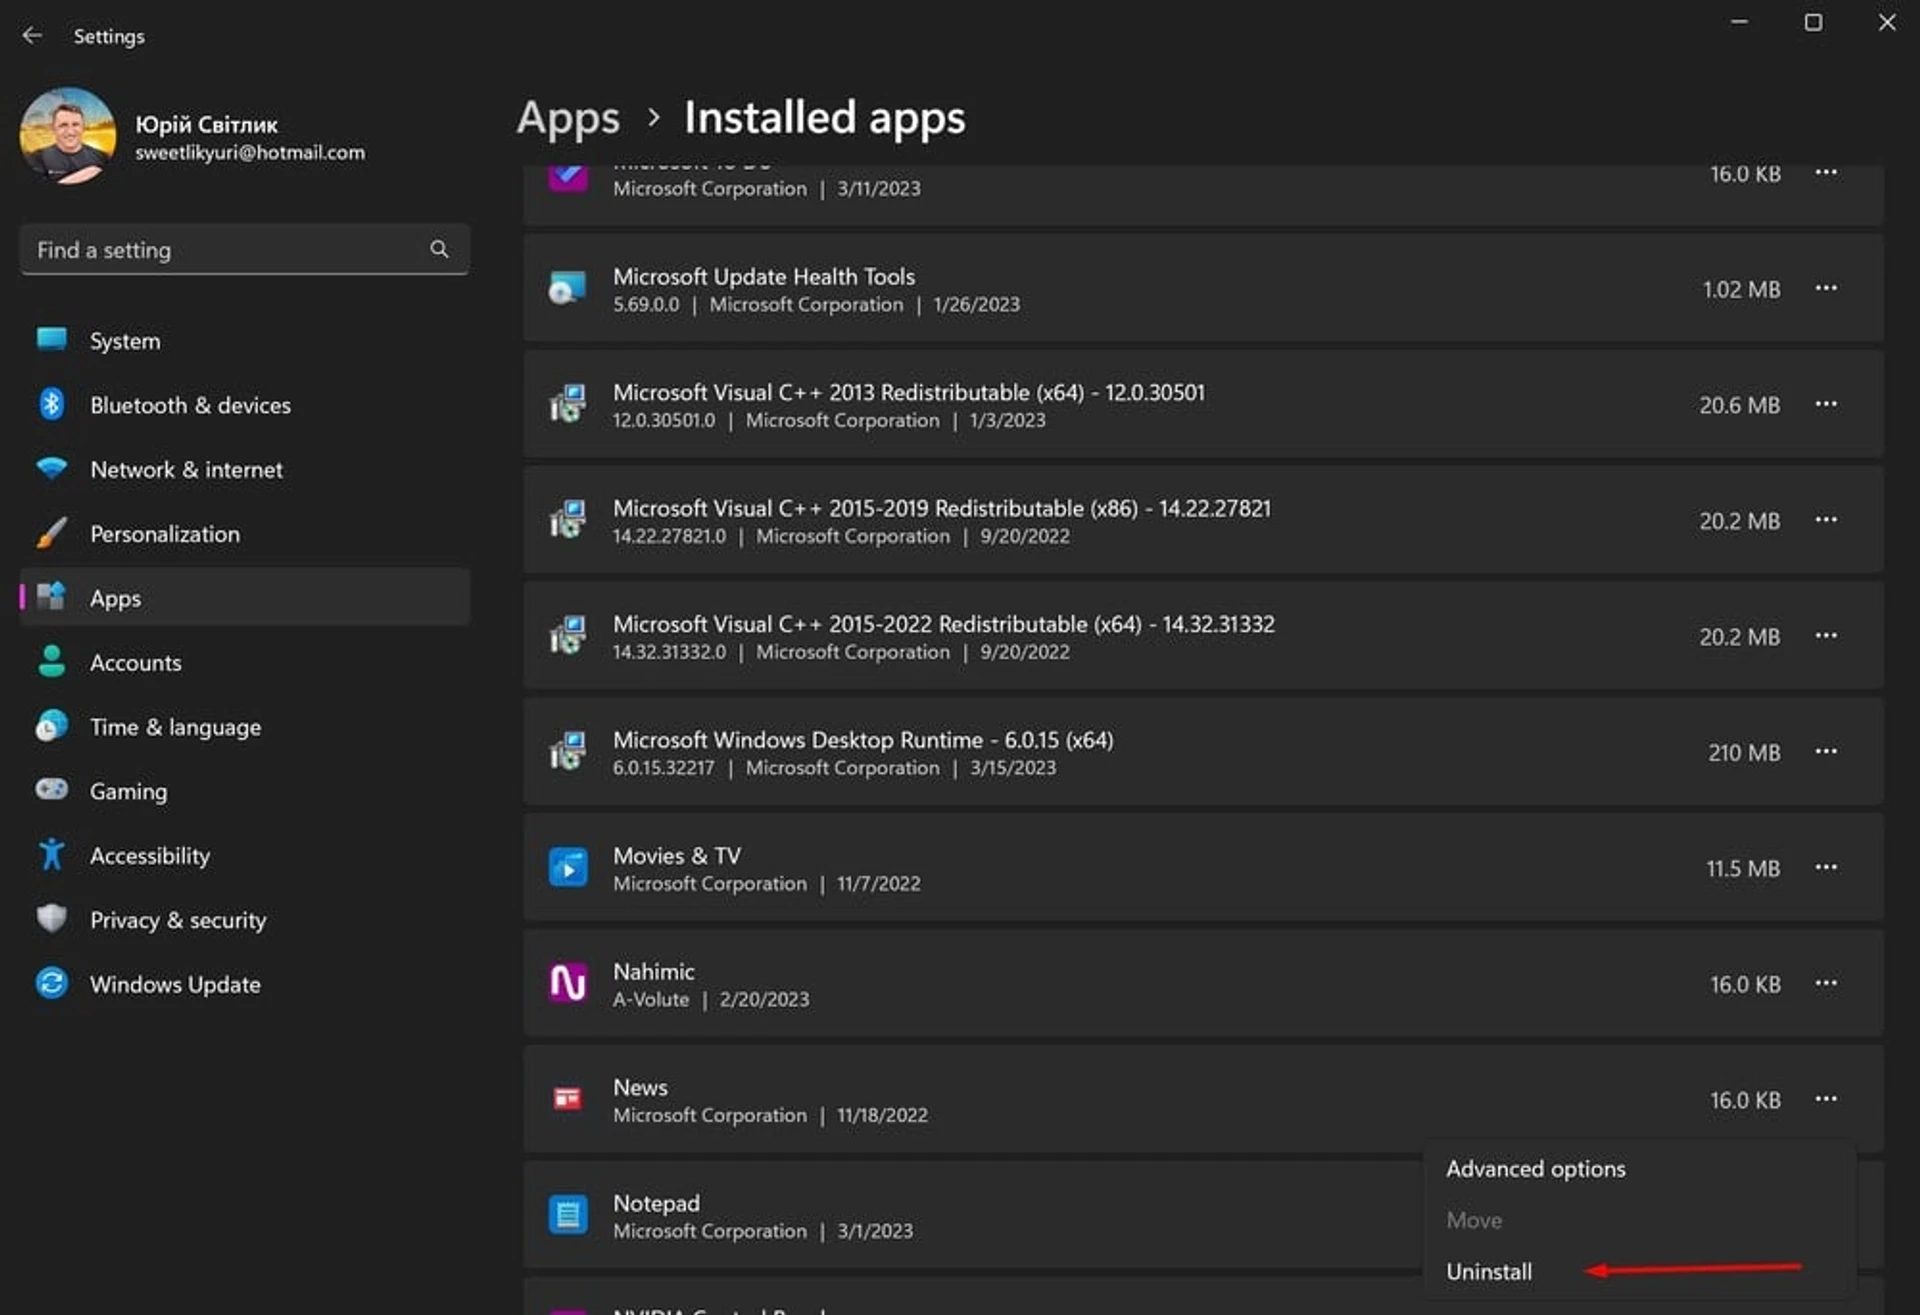Click the Windows Update sync icon
Screen dimensions: 1920x1315
pos(52,983)
